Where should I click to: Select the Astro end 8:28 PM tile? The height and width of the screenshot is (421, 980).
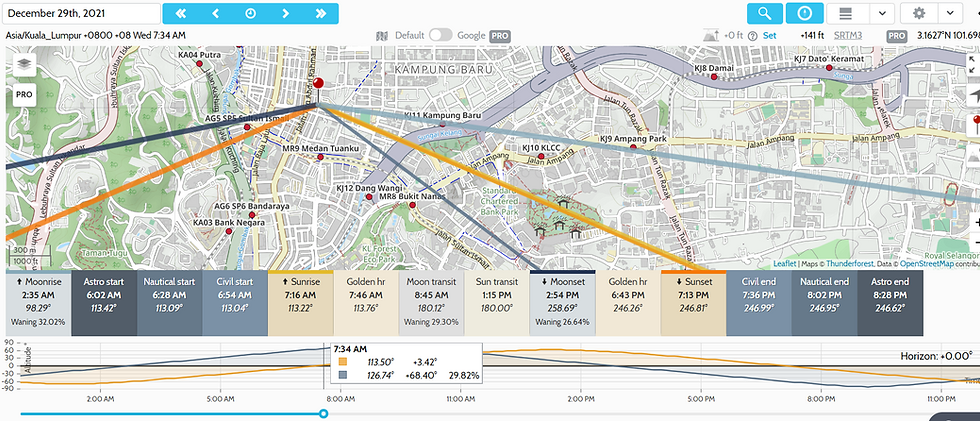[890, 304]
